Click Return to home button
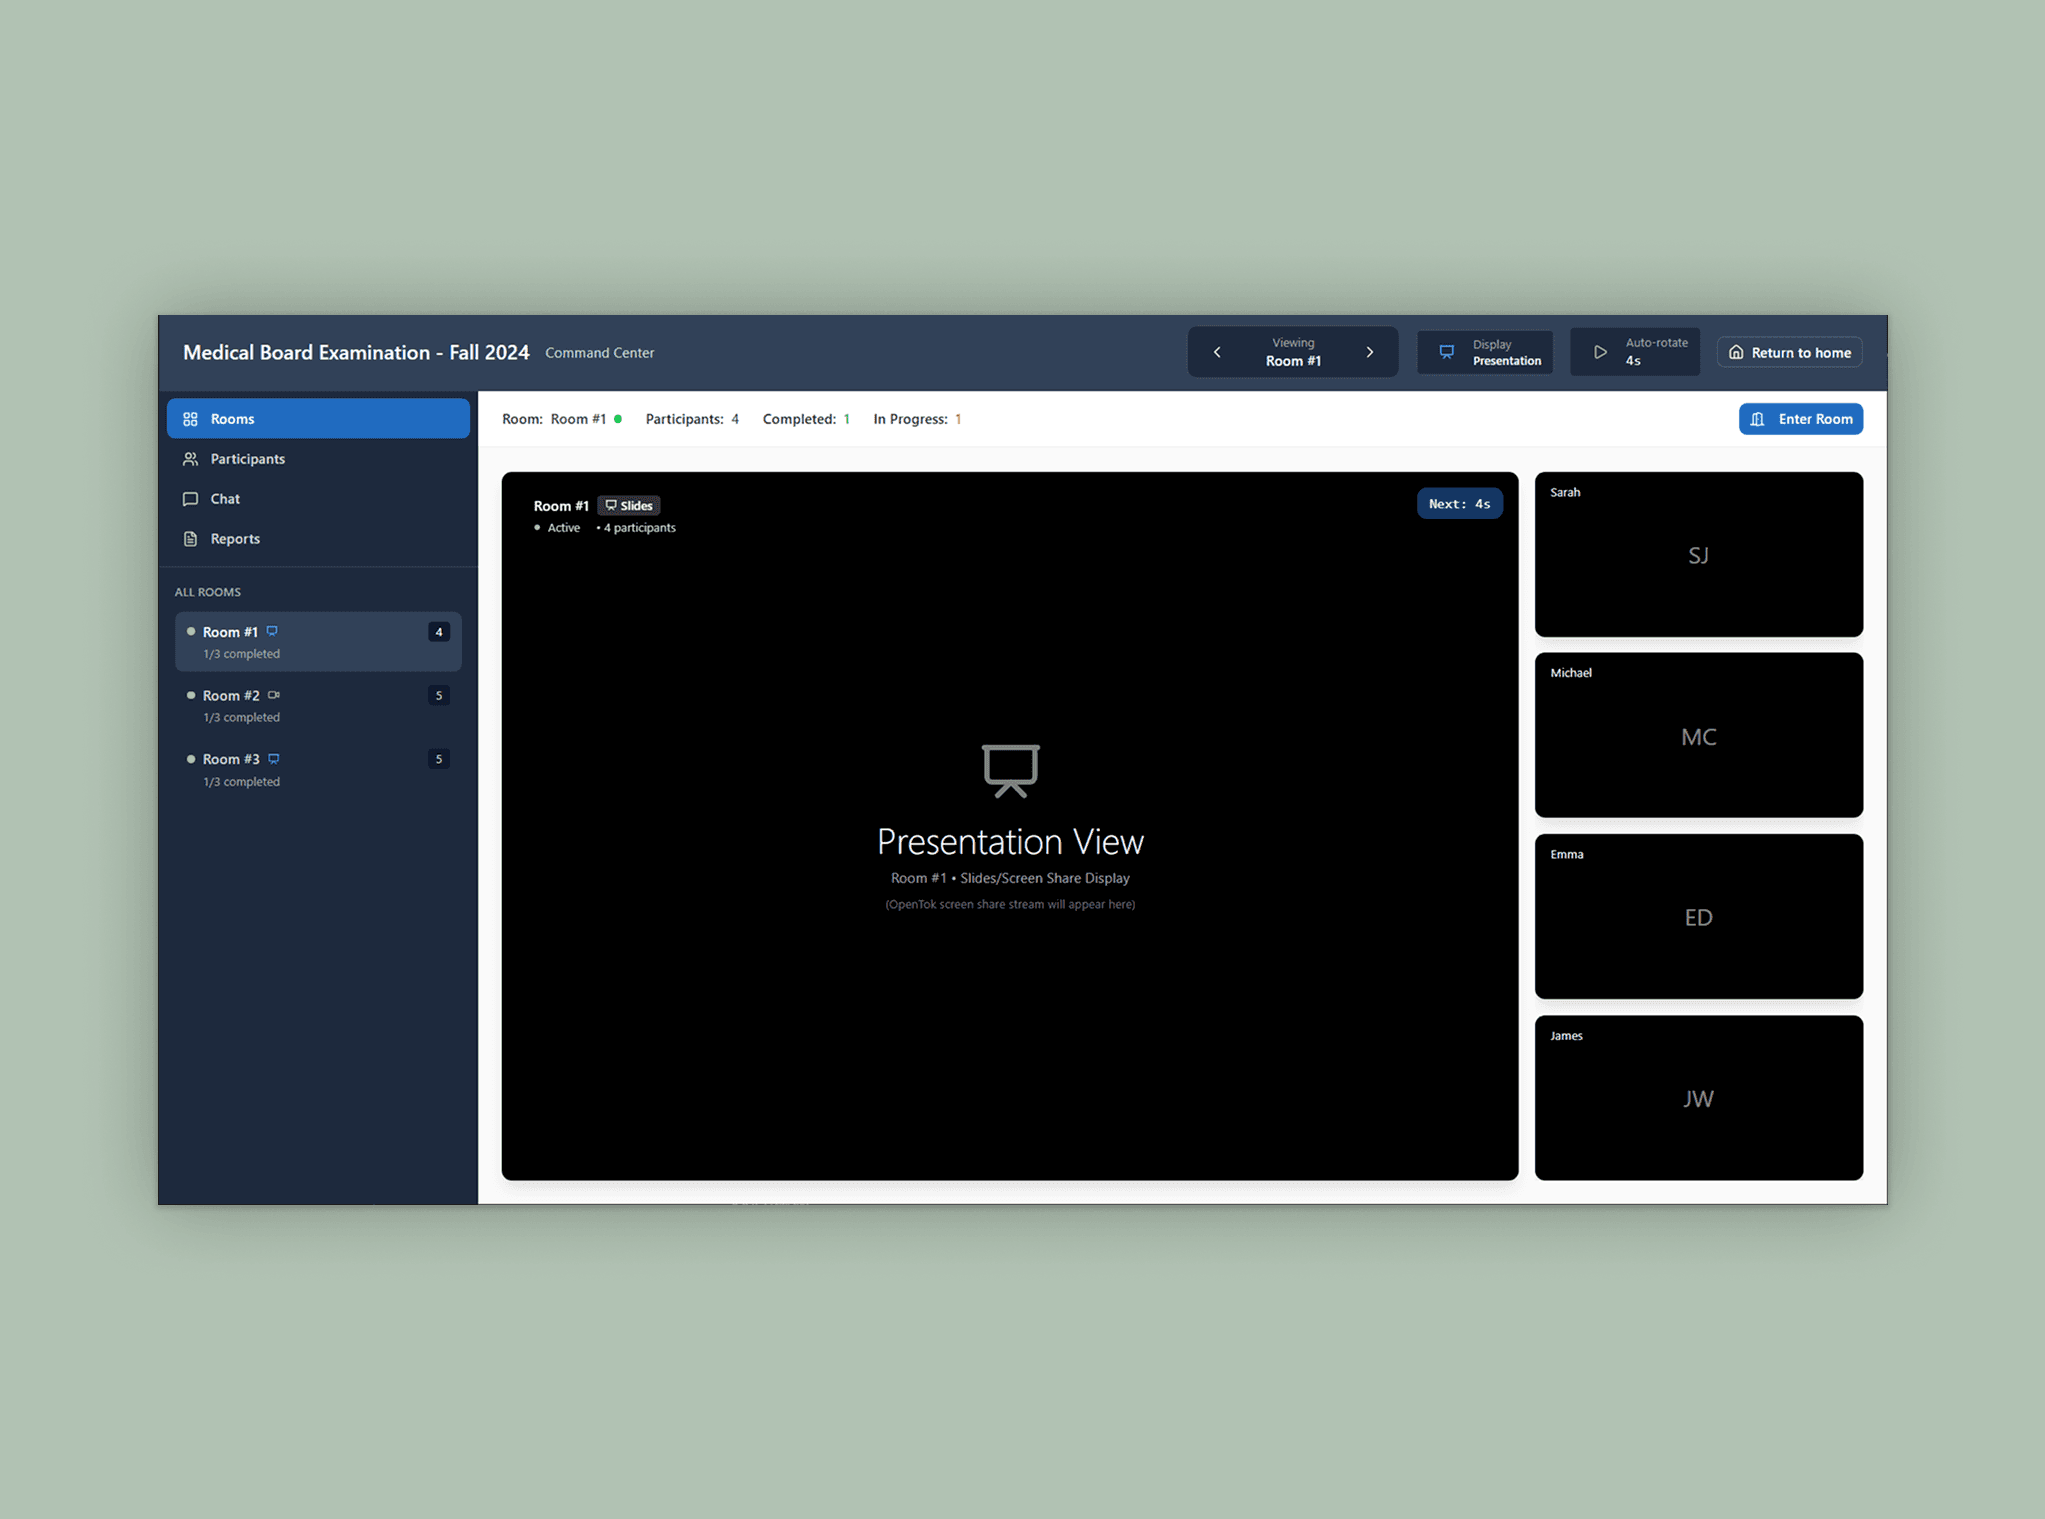The width and height of the screenshot is (2045, 1519). (1789, 352)
